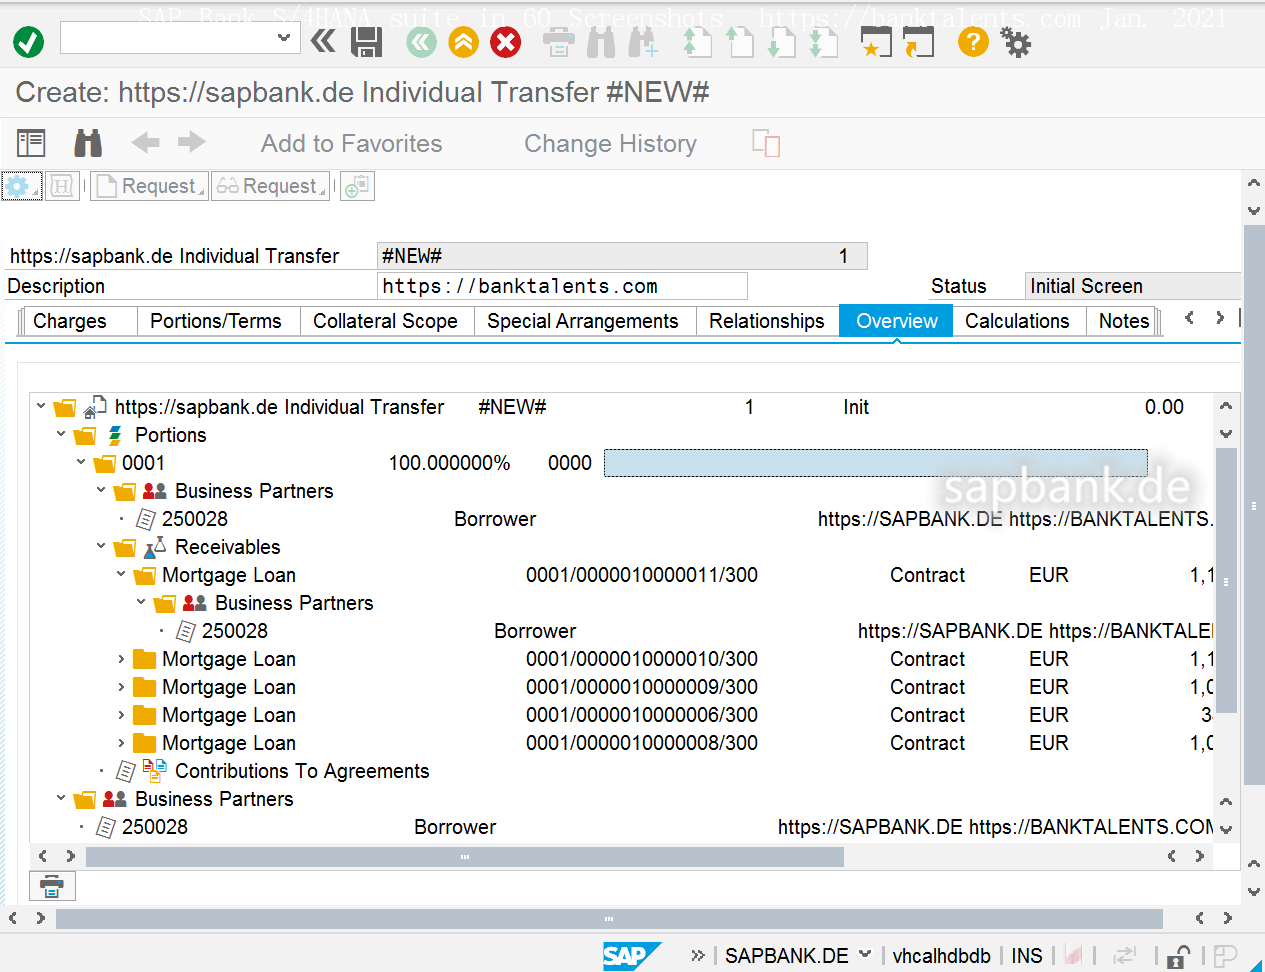Image resolution: width=1265 pixels, height=972 pixels.
Task: Click the Description input field
Action: click(x=562, y=286)
